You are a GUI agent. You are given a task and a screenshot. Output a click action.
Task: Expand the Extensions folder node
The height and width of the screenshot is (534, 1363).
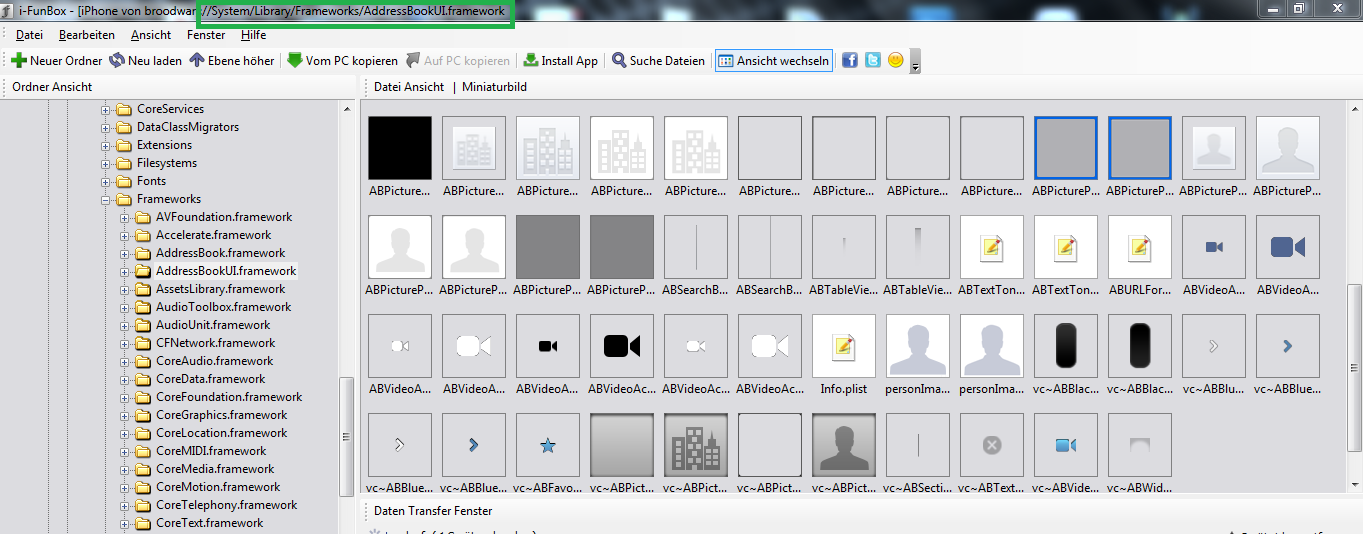(106, 145)
